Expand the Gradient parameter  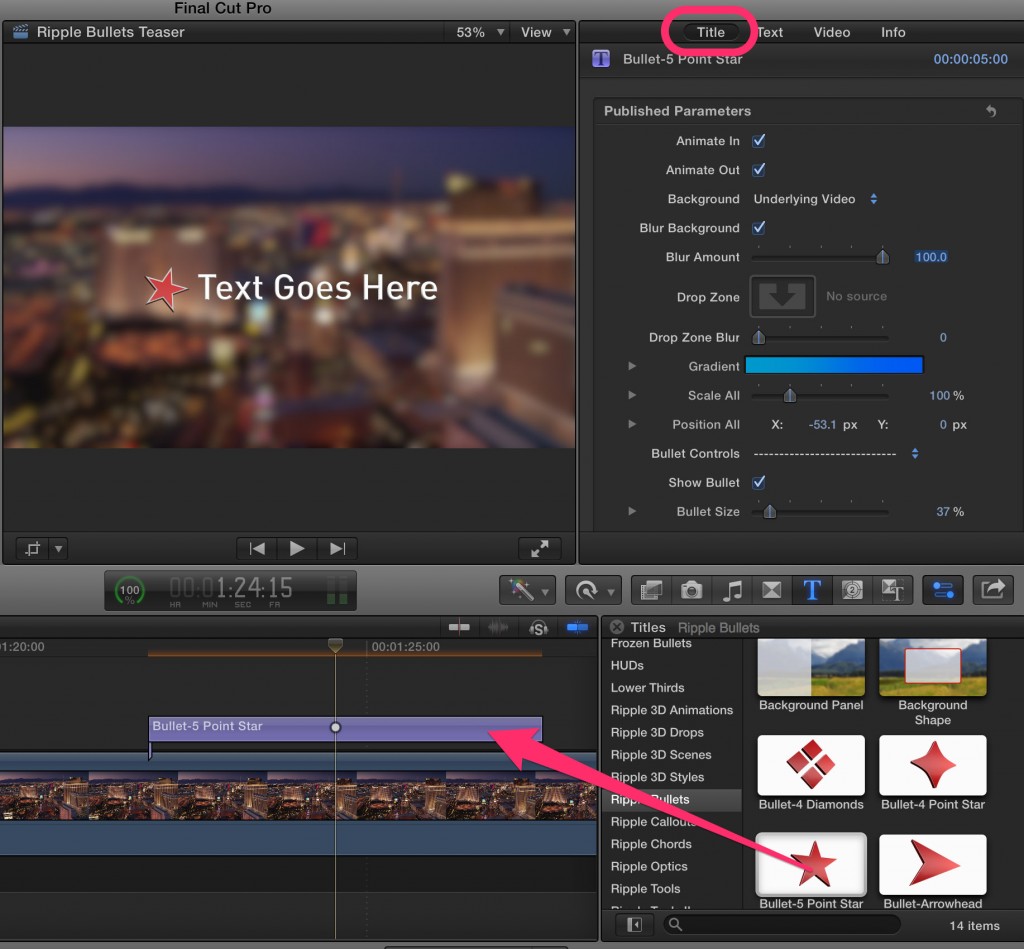(632, 366)
